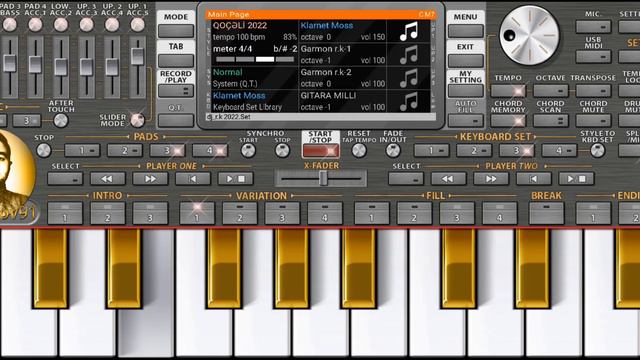Click the FADE IN/OUT round button
Screen dimensions: 640x360
click(x=393, y=151)
